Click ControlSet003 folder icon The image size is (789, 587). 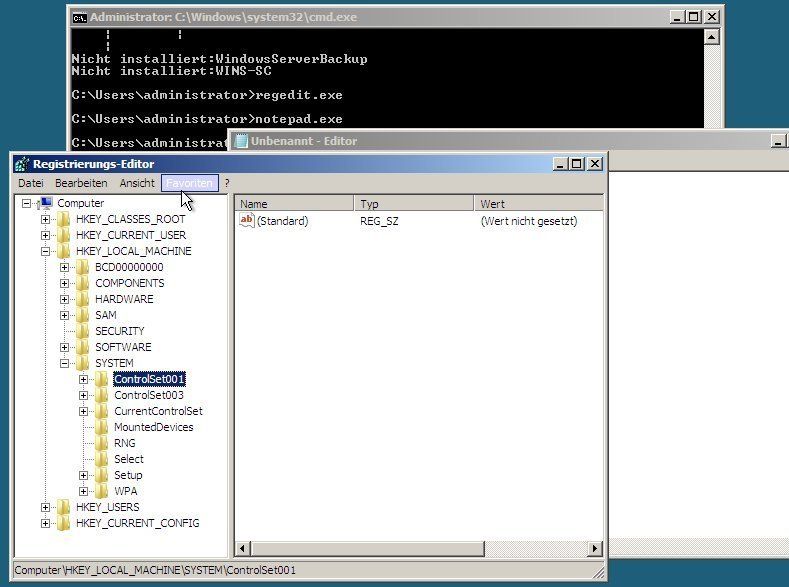(x=102, y=395)
